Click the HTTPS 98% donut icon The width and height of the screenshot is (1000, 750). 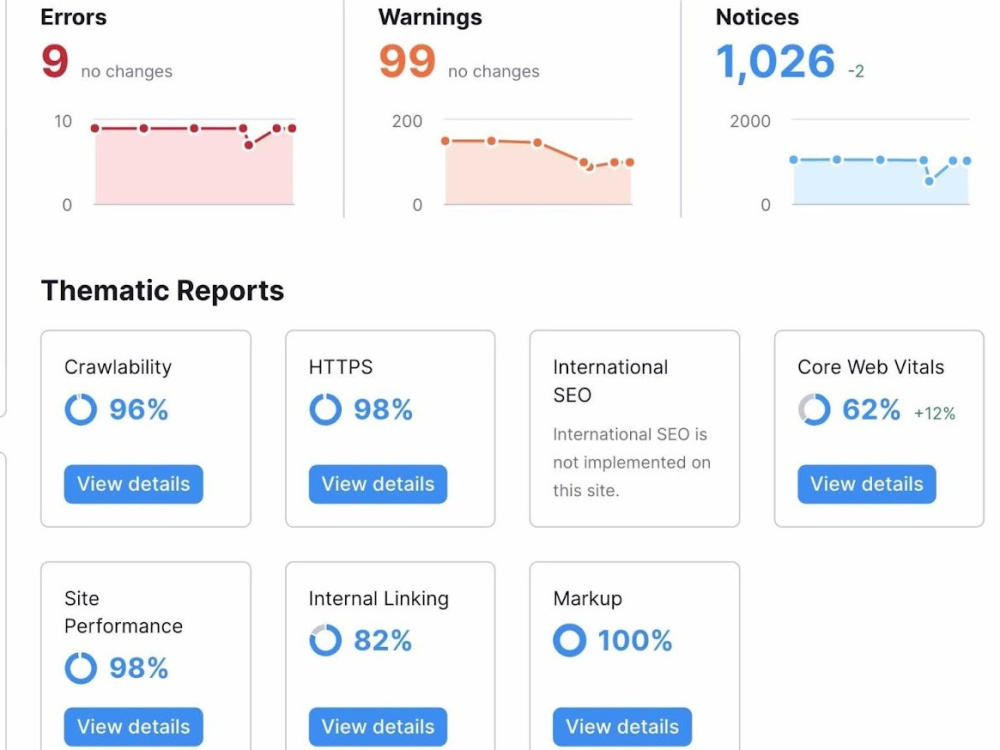point(325,409)
